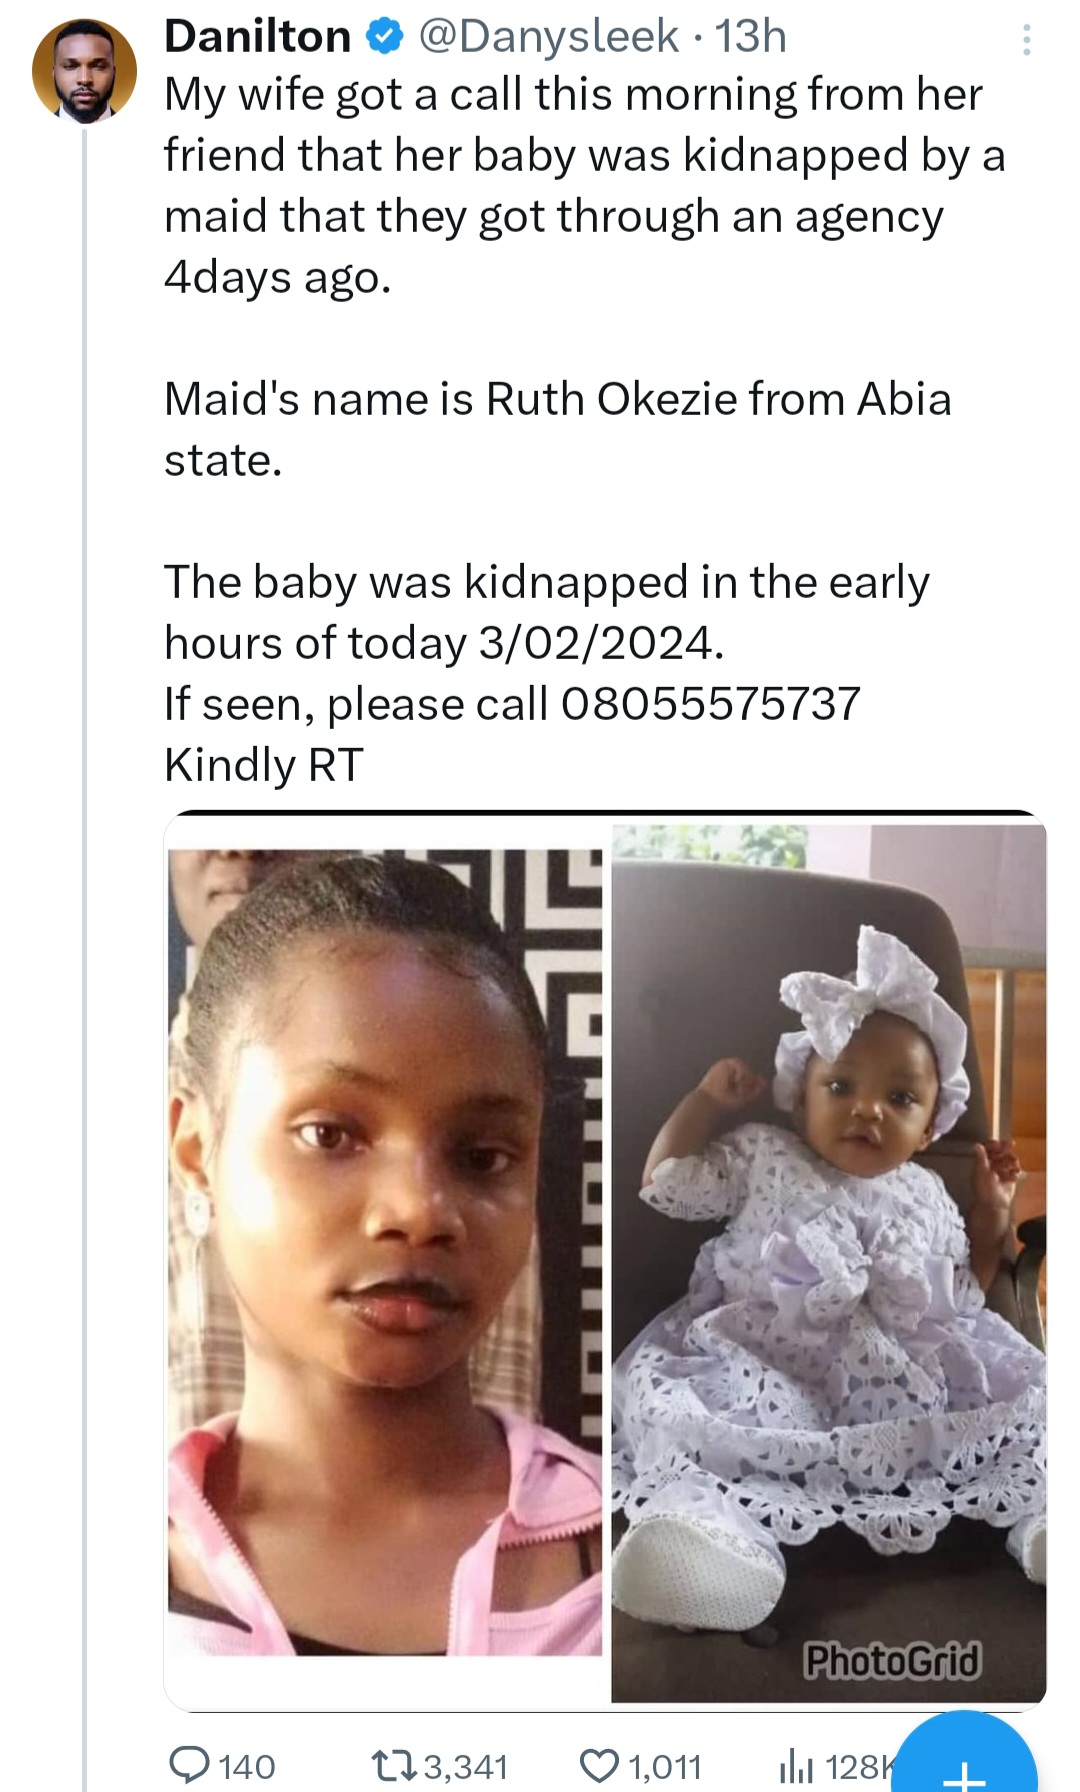
Task: Click the 140 replies count
Action: point(246,1767)
